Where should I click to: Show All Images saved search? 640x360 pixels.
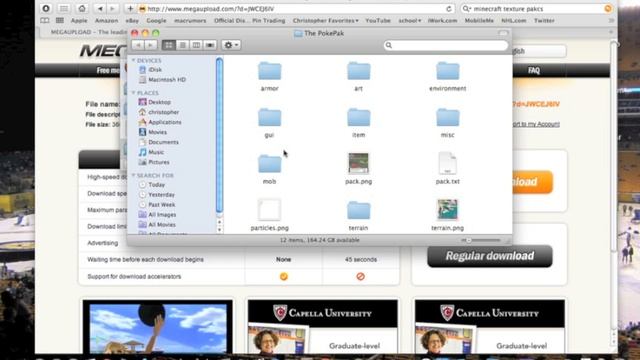point(158,215)
